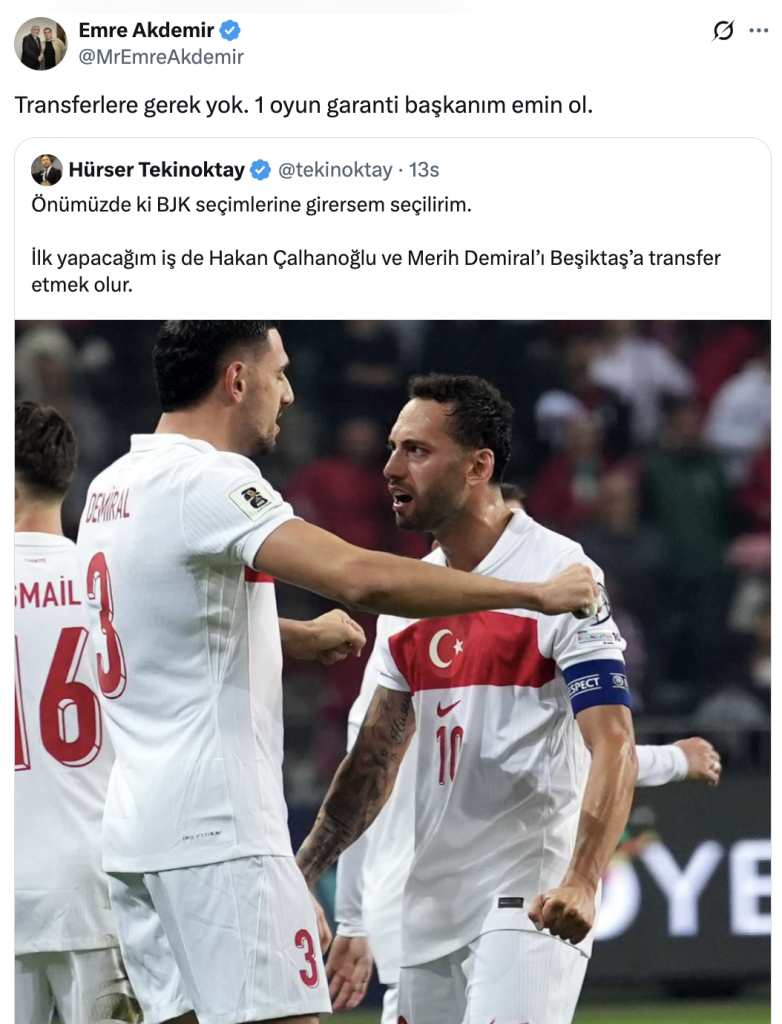Click the DEMİRAL name on the shirt
Viewport: 782px width, 1024px height.
(x=108, y=505)
